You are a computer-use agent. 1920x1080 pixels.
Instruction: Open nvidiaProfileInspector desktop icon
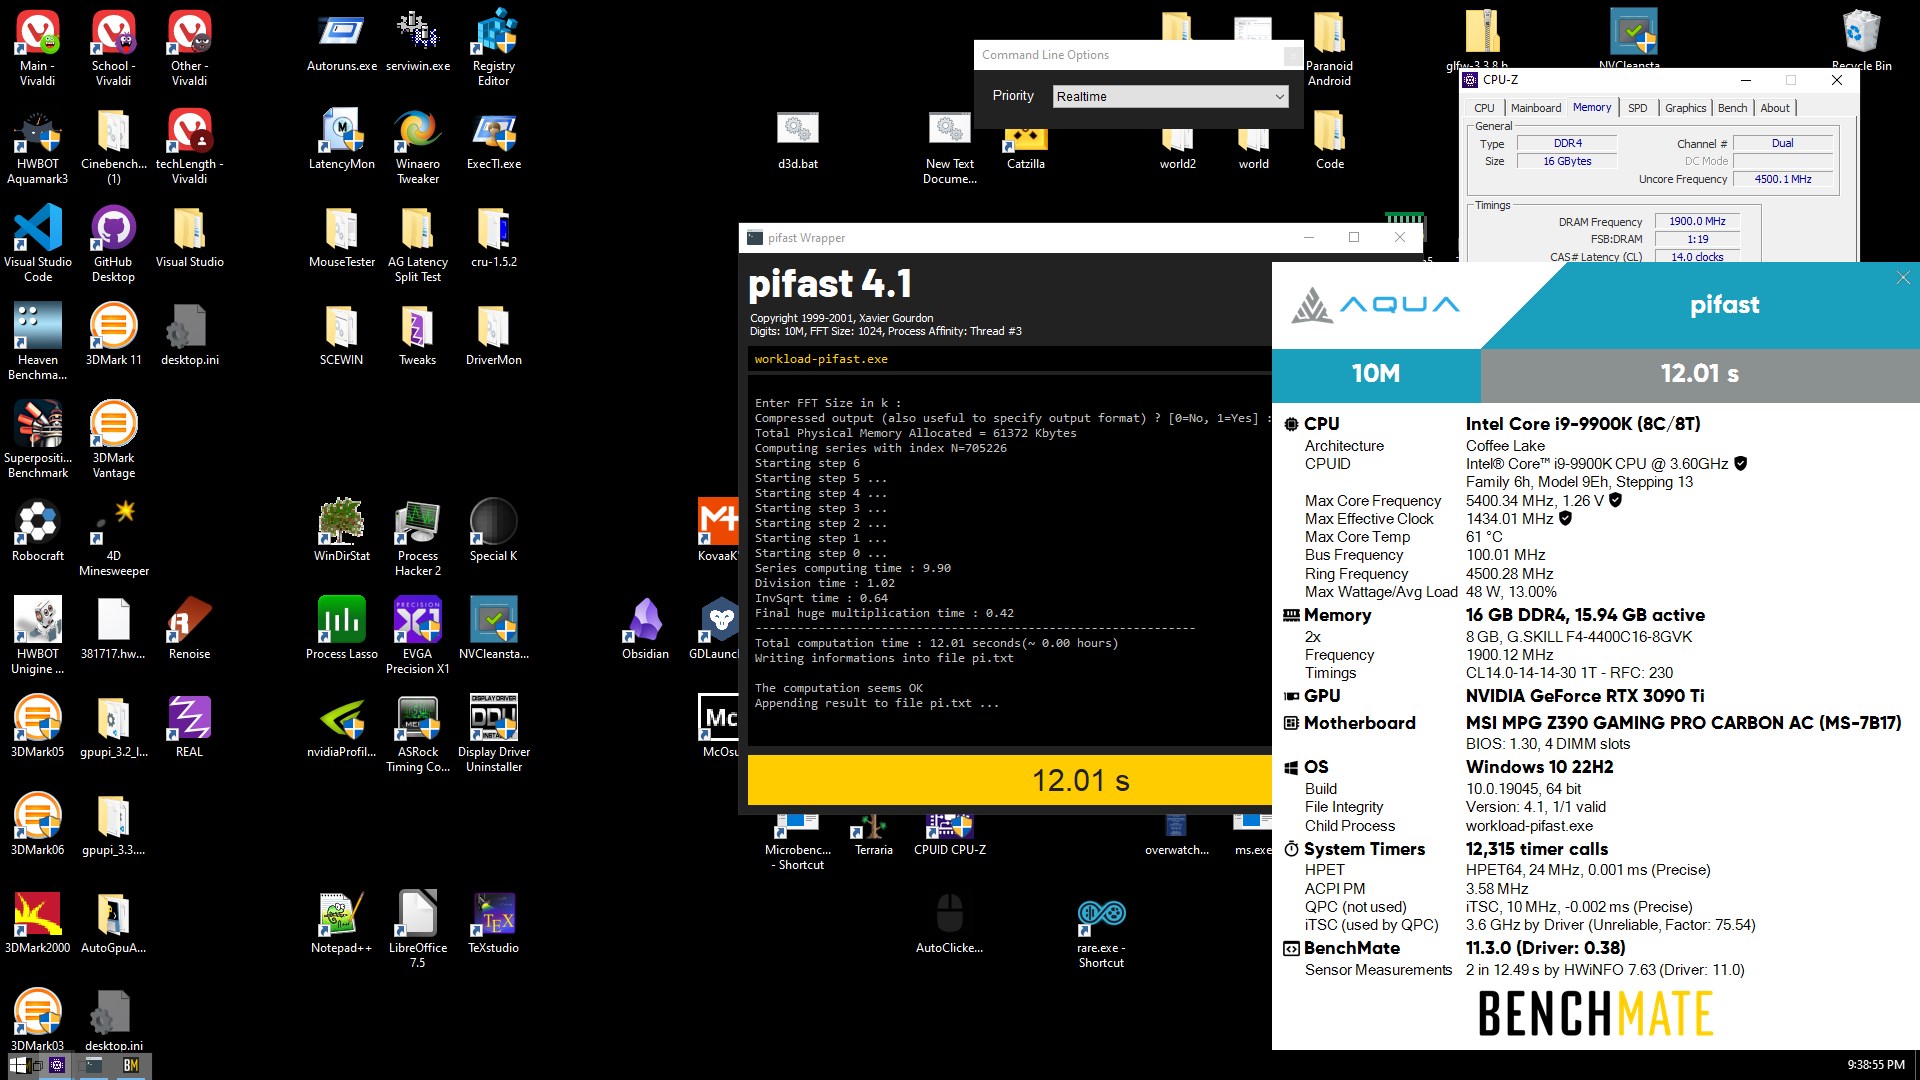tap(342, 726)
